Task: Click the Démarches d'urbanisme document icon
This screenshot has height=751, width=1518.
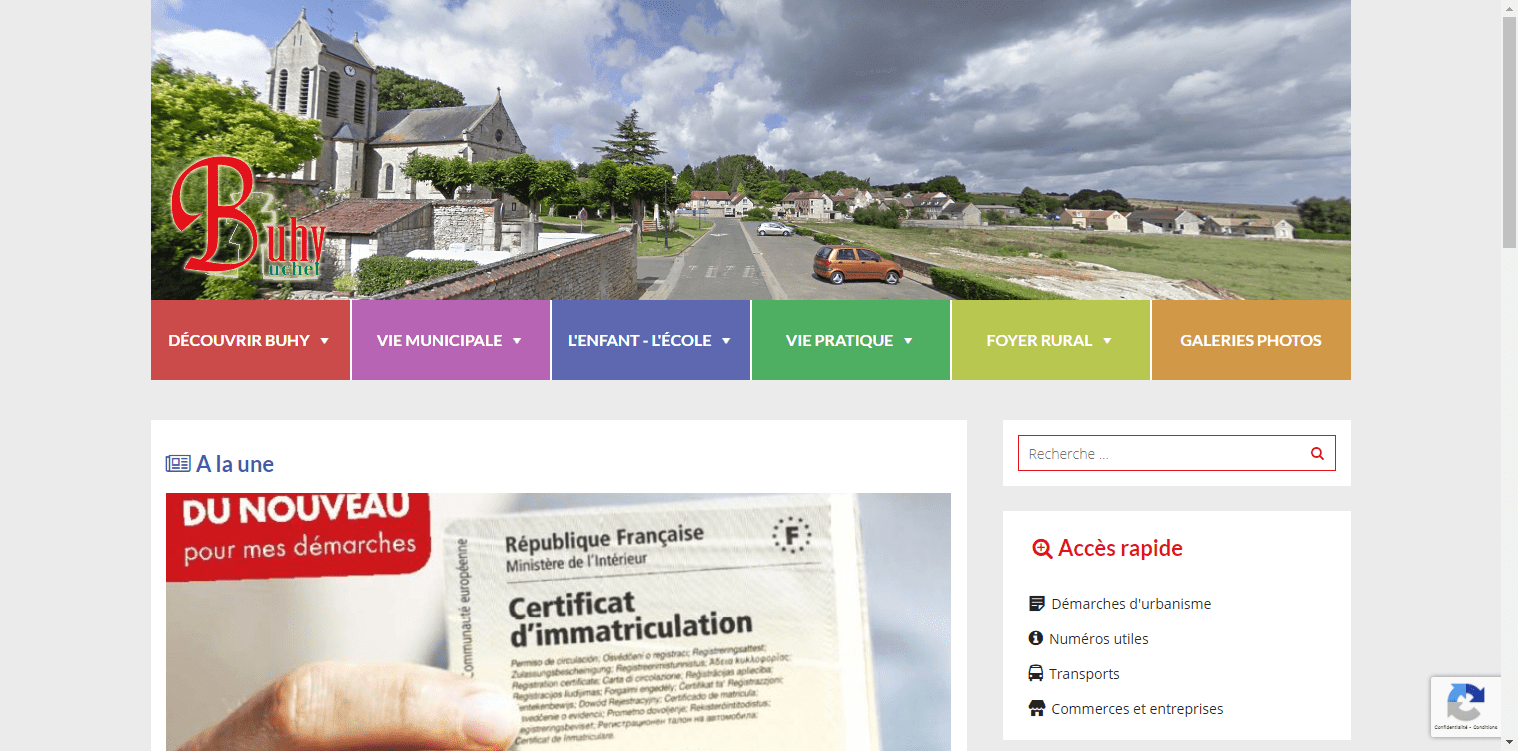Action: [1037, 604]
